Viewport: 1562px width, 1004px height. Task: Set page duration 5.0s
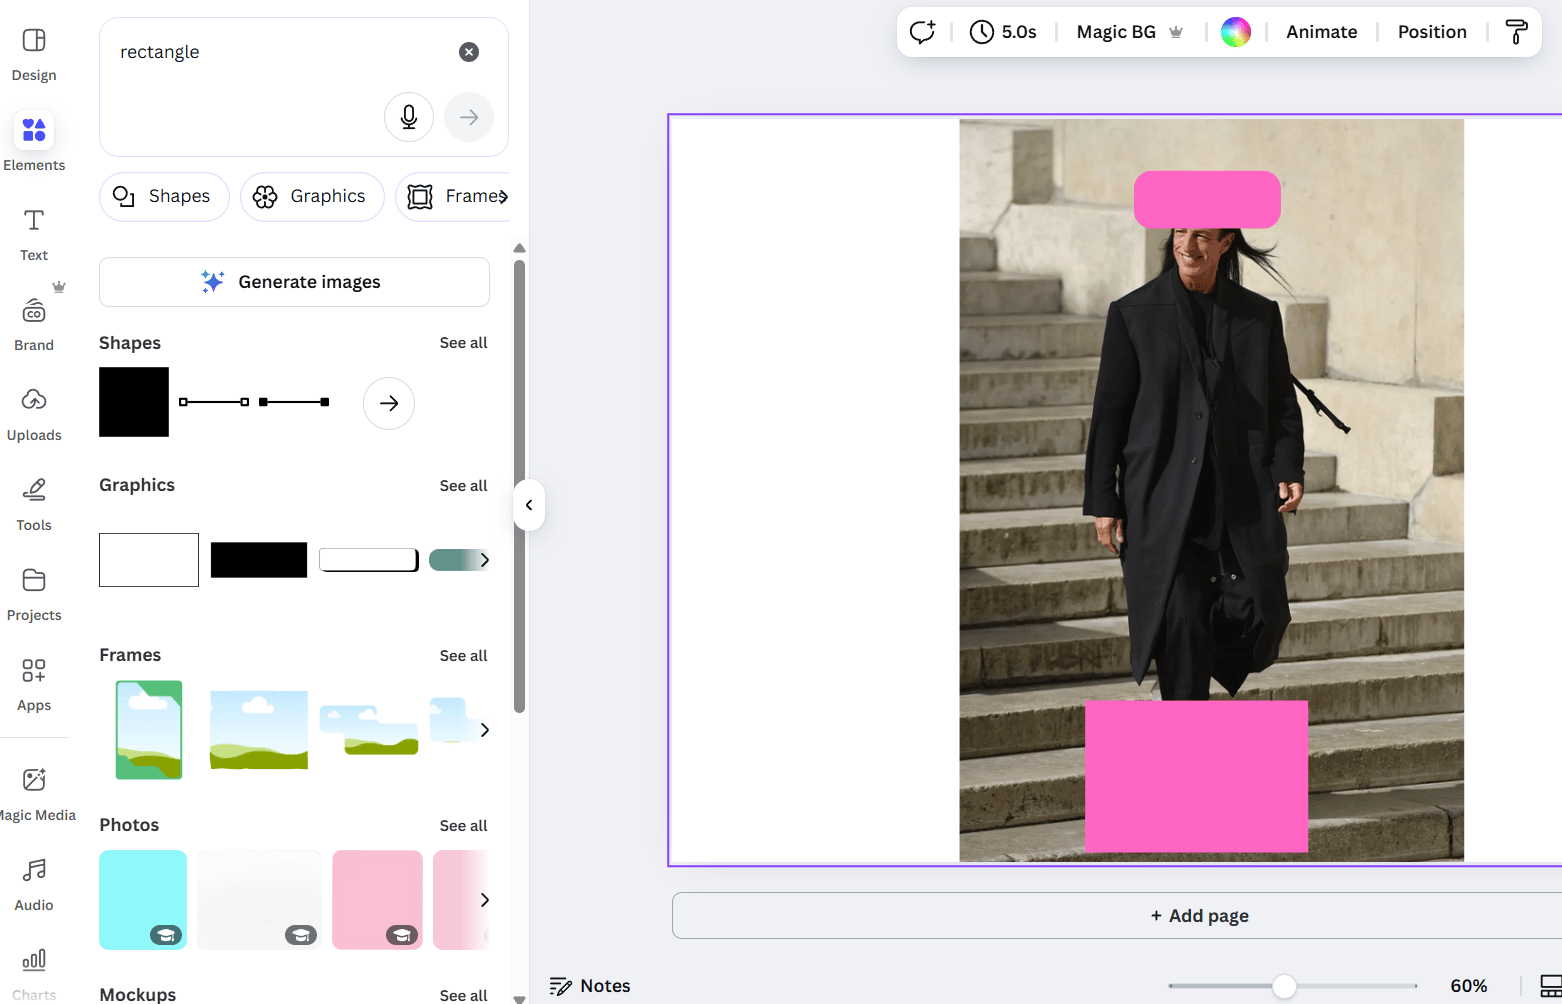(x=1003, y=32)
